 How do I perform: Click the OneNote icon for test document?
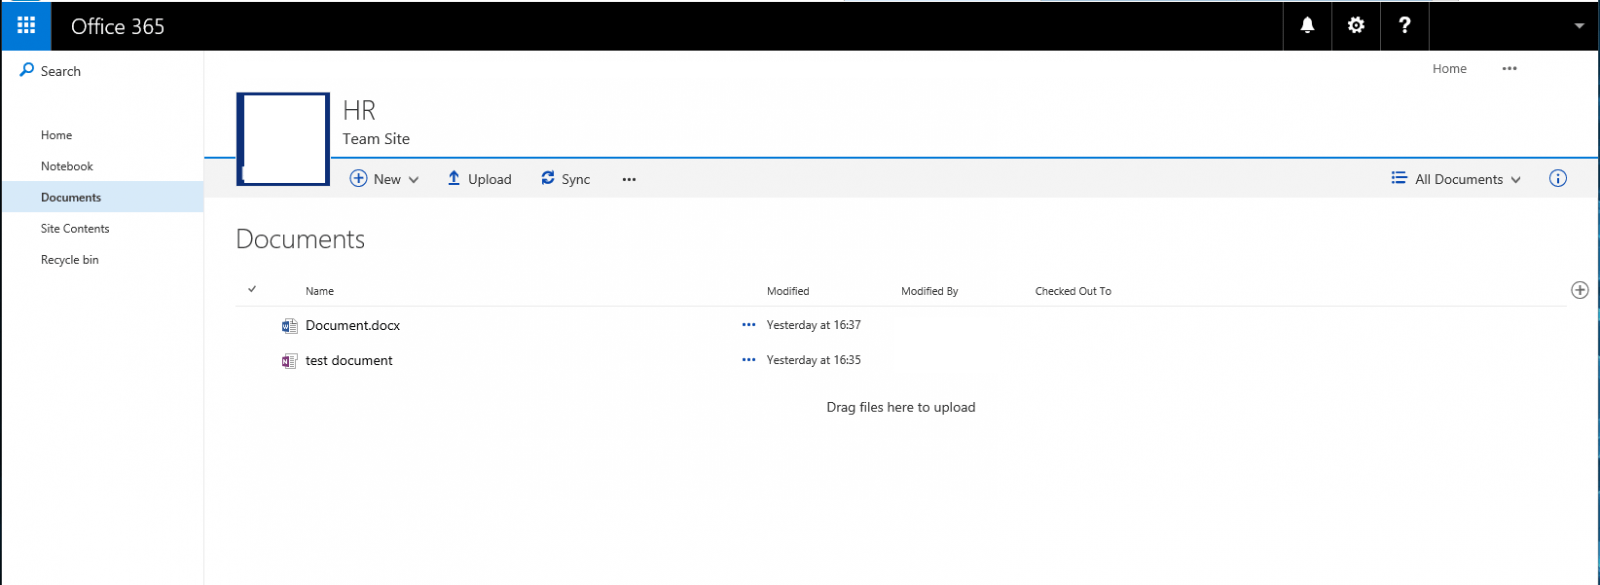pos(290,361)
